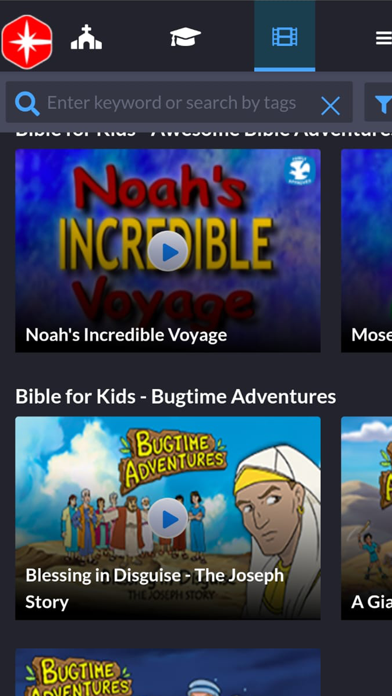Open the hamburger menu
Viewport: 392px width, 696px height.
pos(384,37)
